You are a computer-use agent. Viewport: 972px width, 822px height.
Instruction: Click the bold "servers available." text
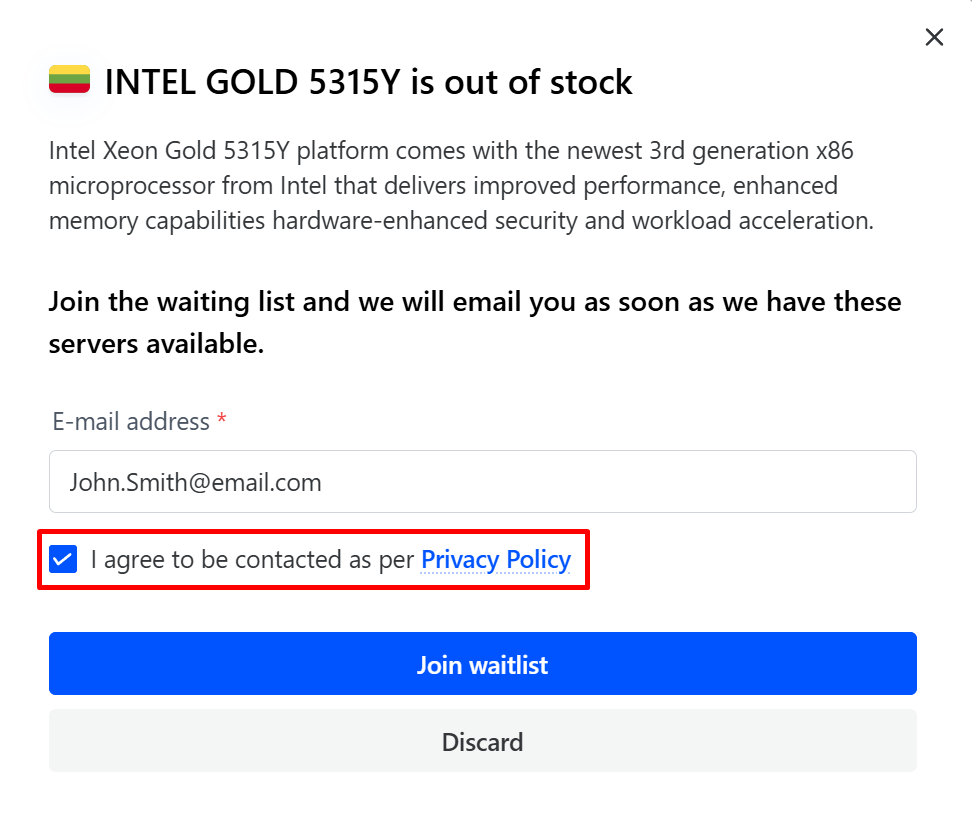click(x=156, y=345)
